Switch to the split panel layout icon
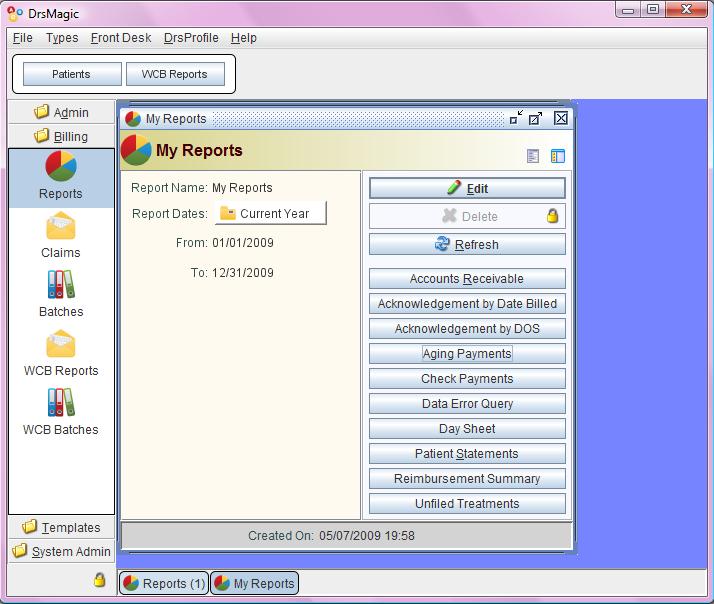714x604 pixels. [558, 156]
